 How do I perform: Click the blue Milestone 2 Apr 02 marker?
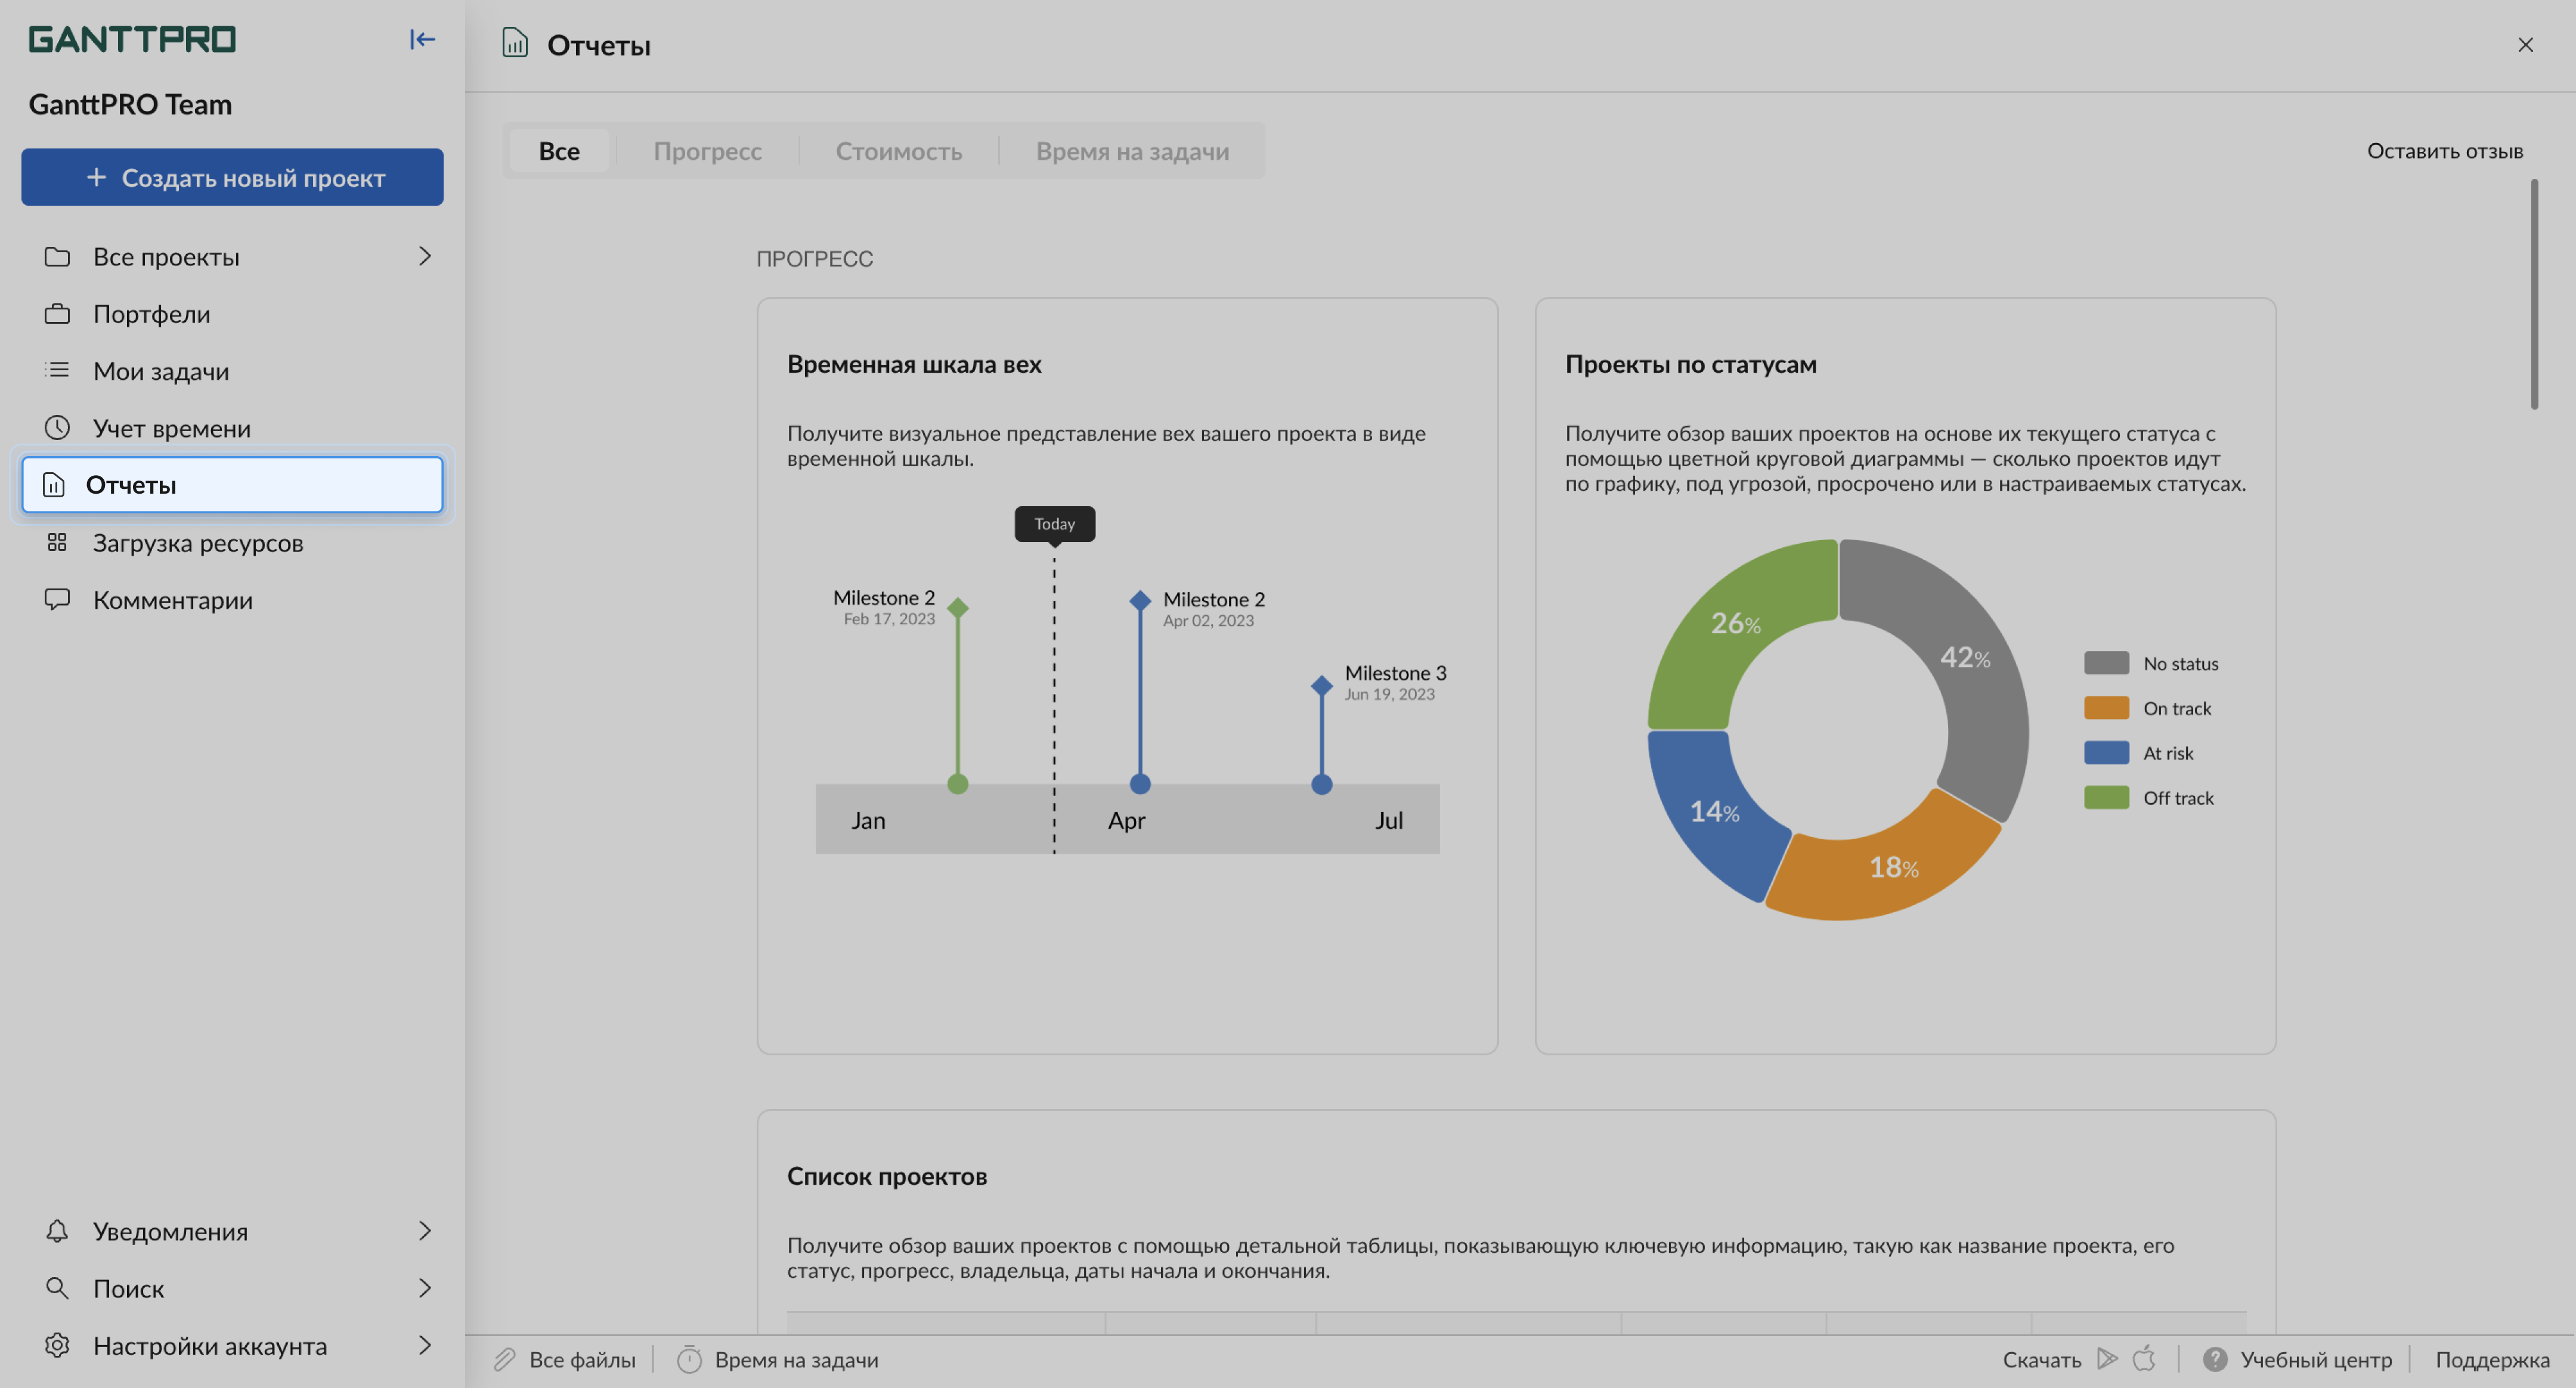pyautogui.click(x=1140, y=600)
